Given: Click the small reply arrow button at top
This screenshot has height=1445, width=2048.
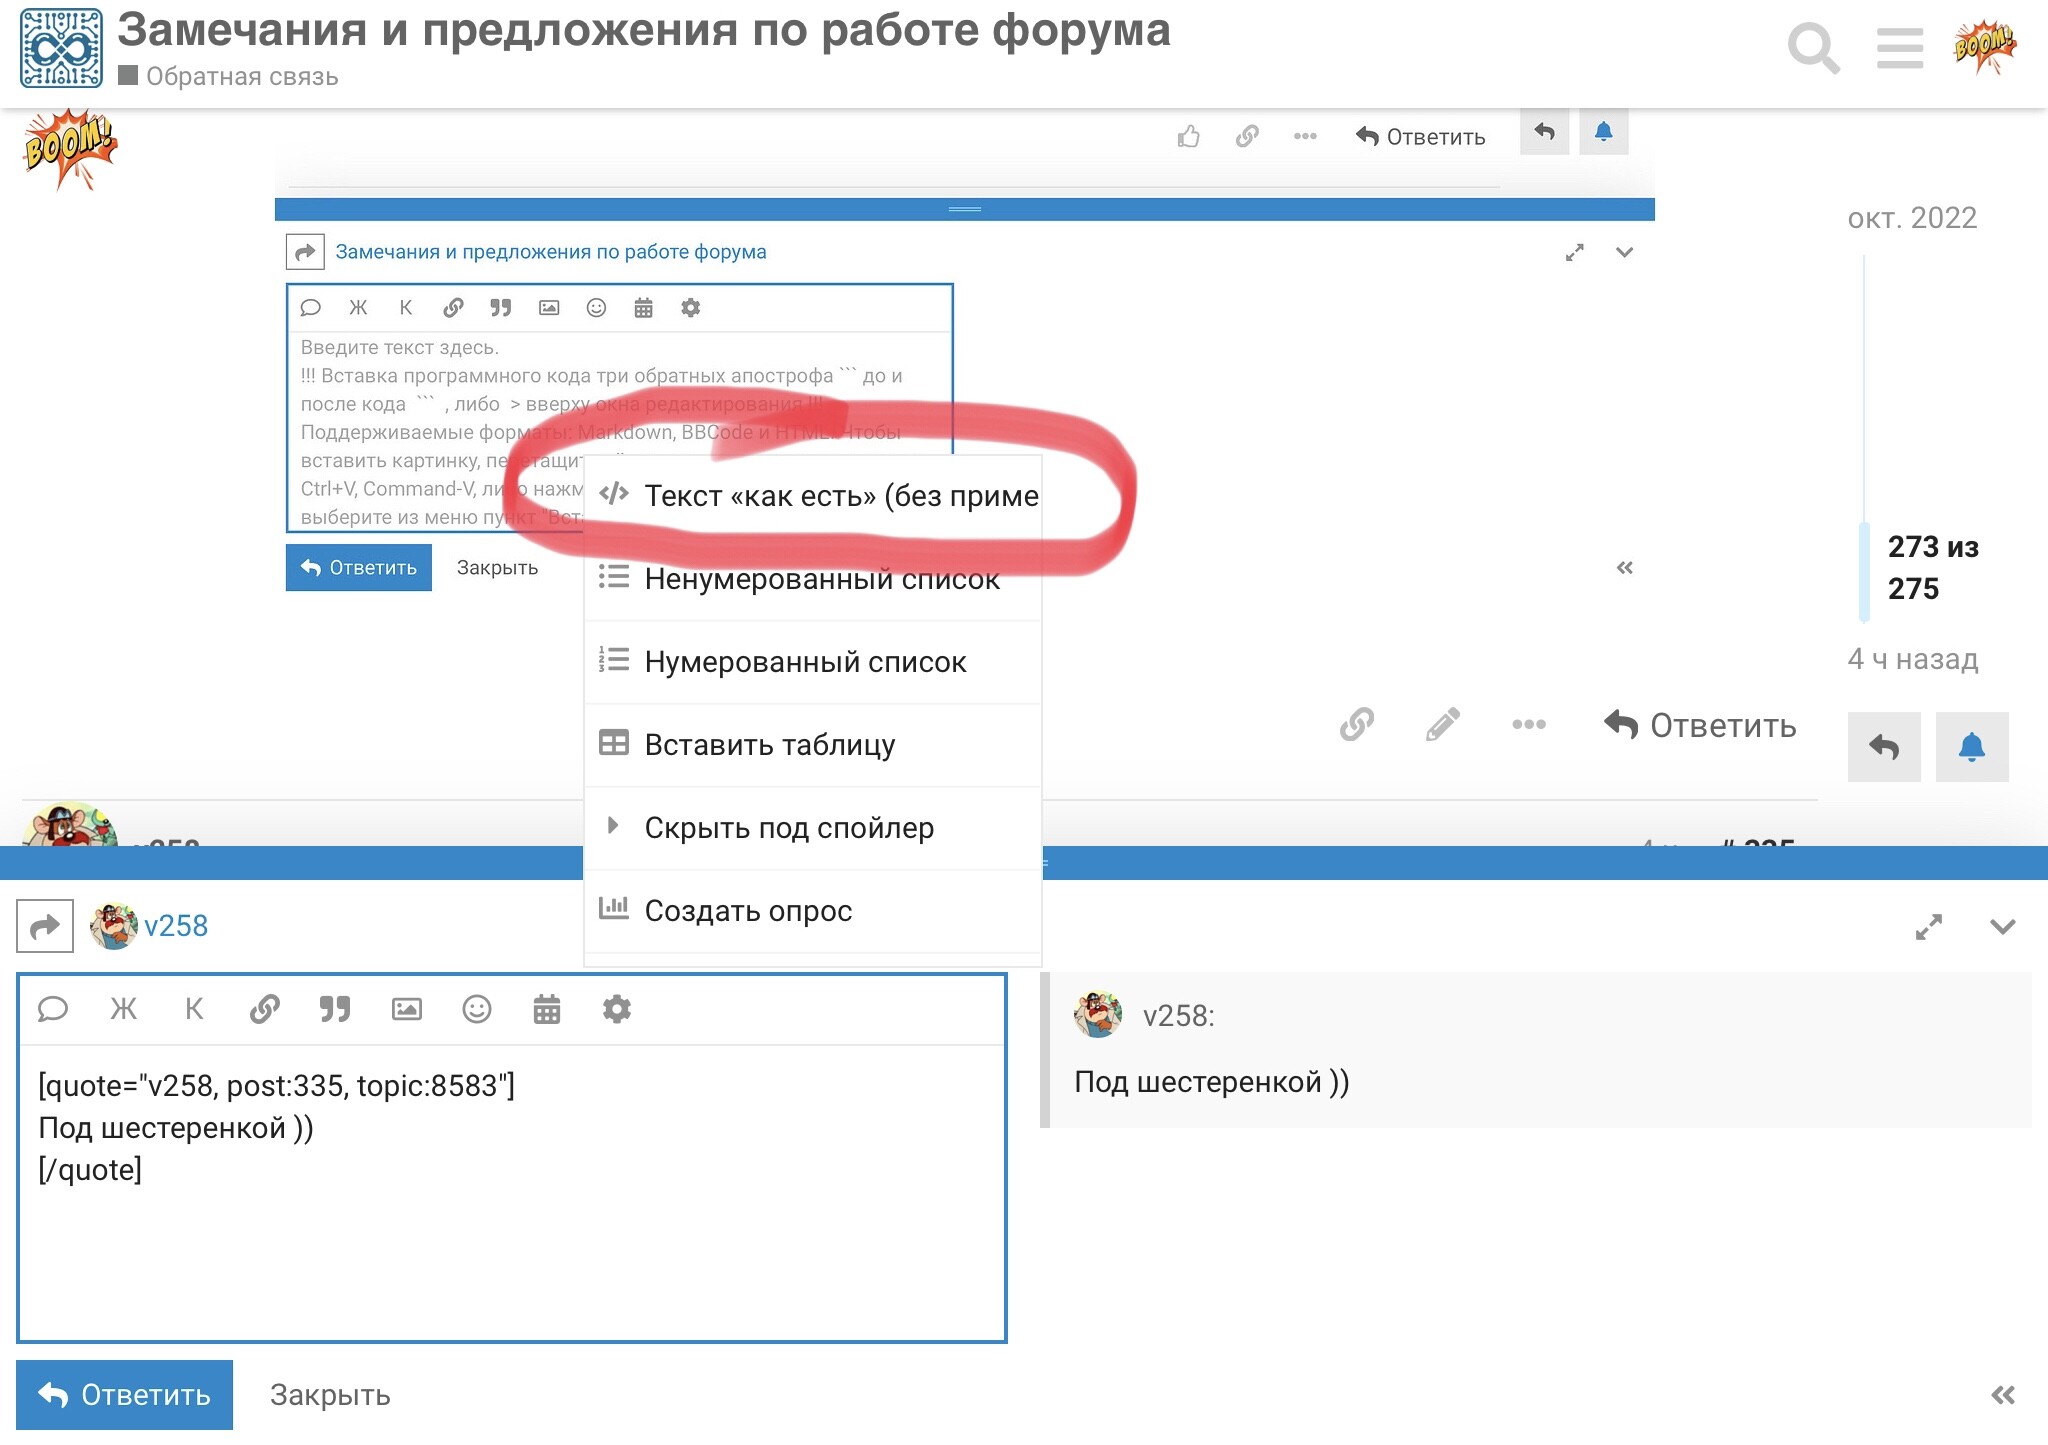Looking at the screenshot, I should [1544, 132].
